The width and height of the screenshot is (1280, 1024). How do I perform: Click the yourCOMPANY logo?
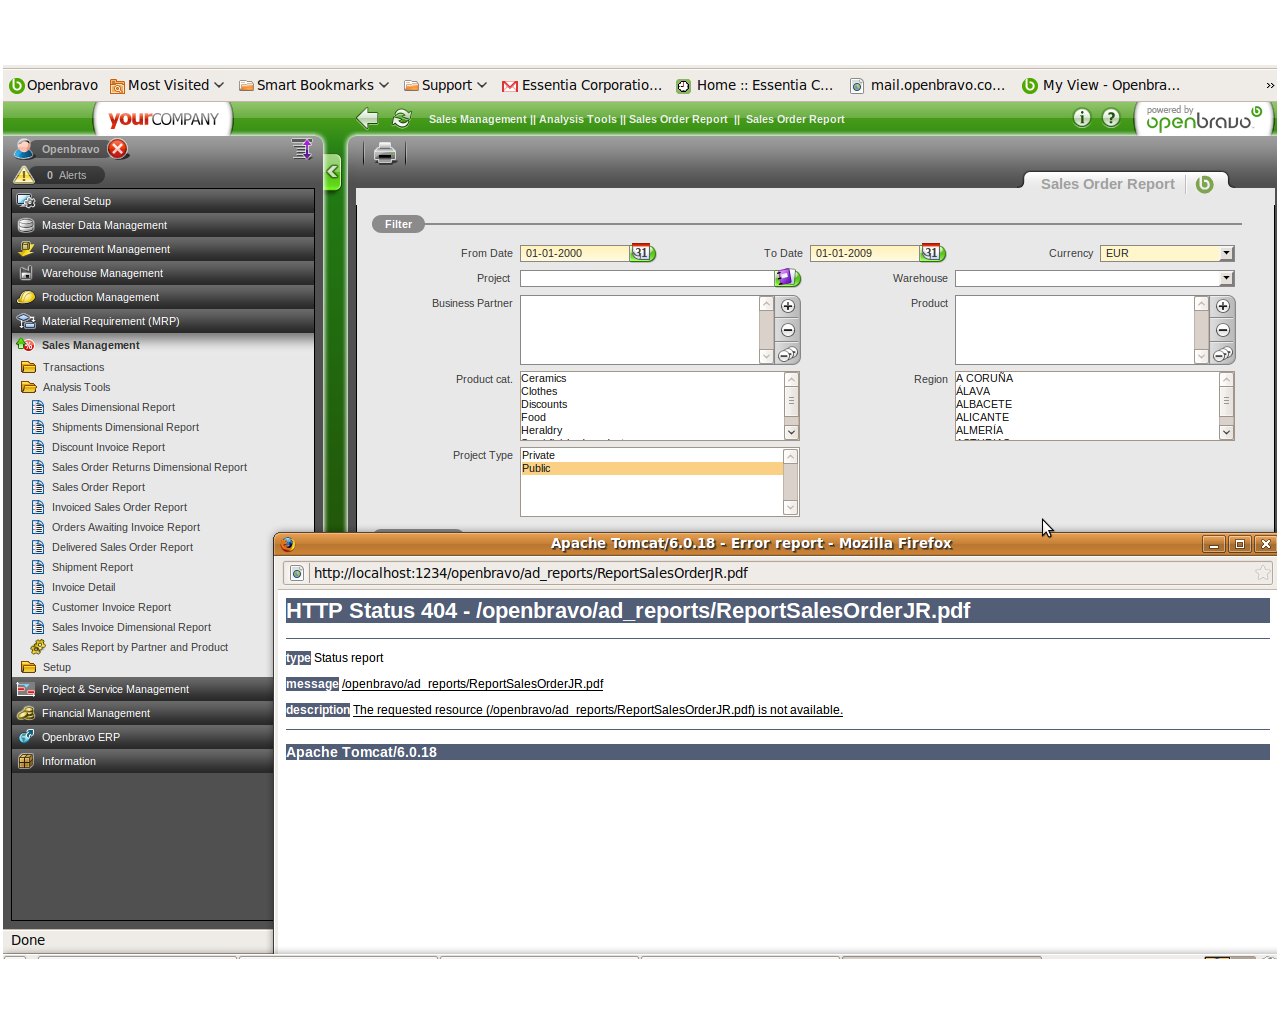(x=163, y=119)
